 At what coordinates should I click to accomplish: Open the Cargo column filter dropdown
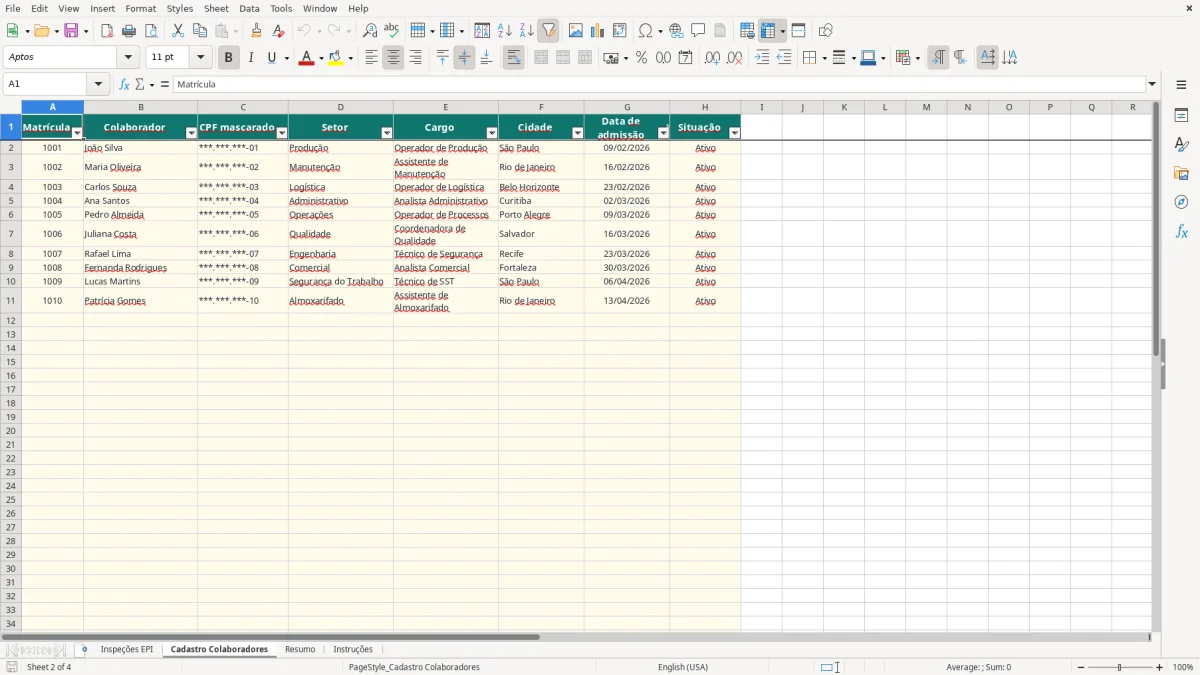(492, 133)
